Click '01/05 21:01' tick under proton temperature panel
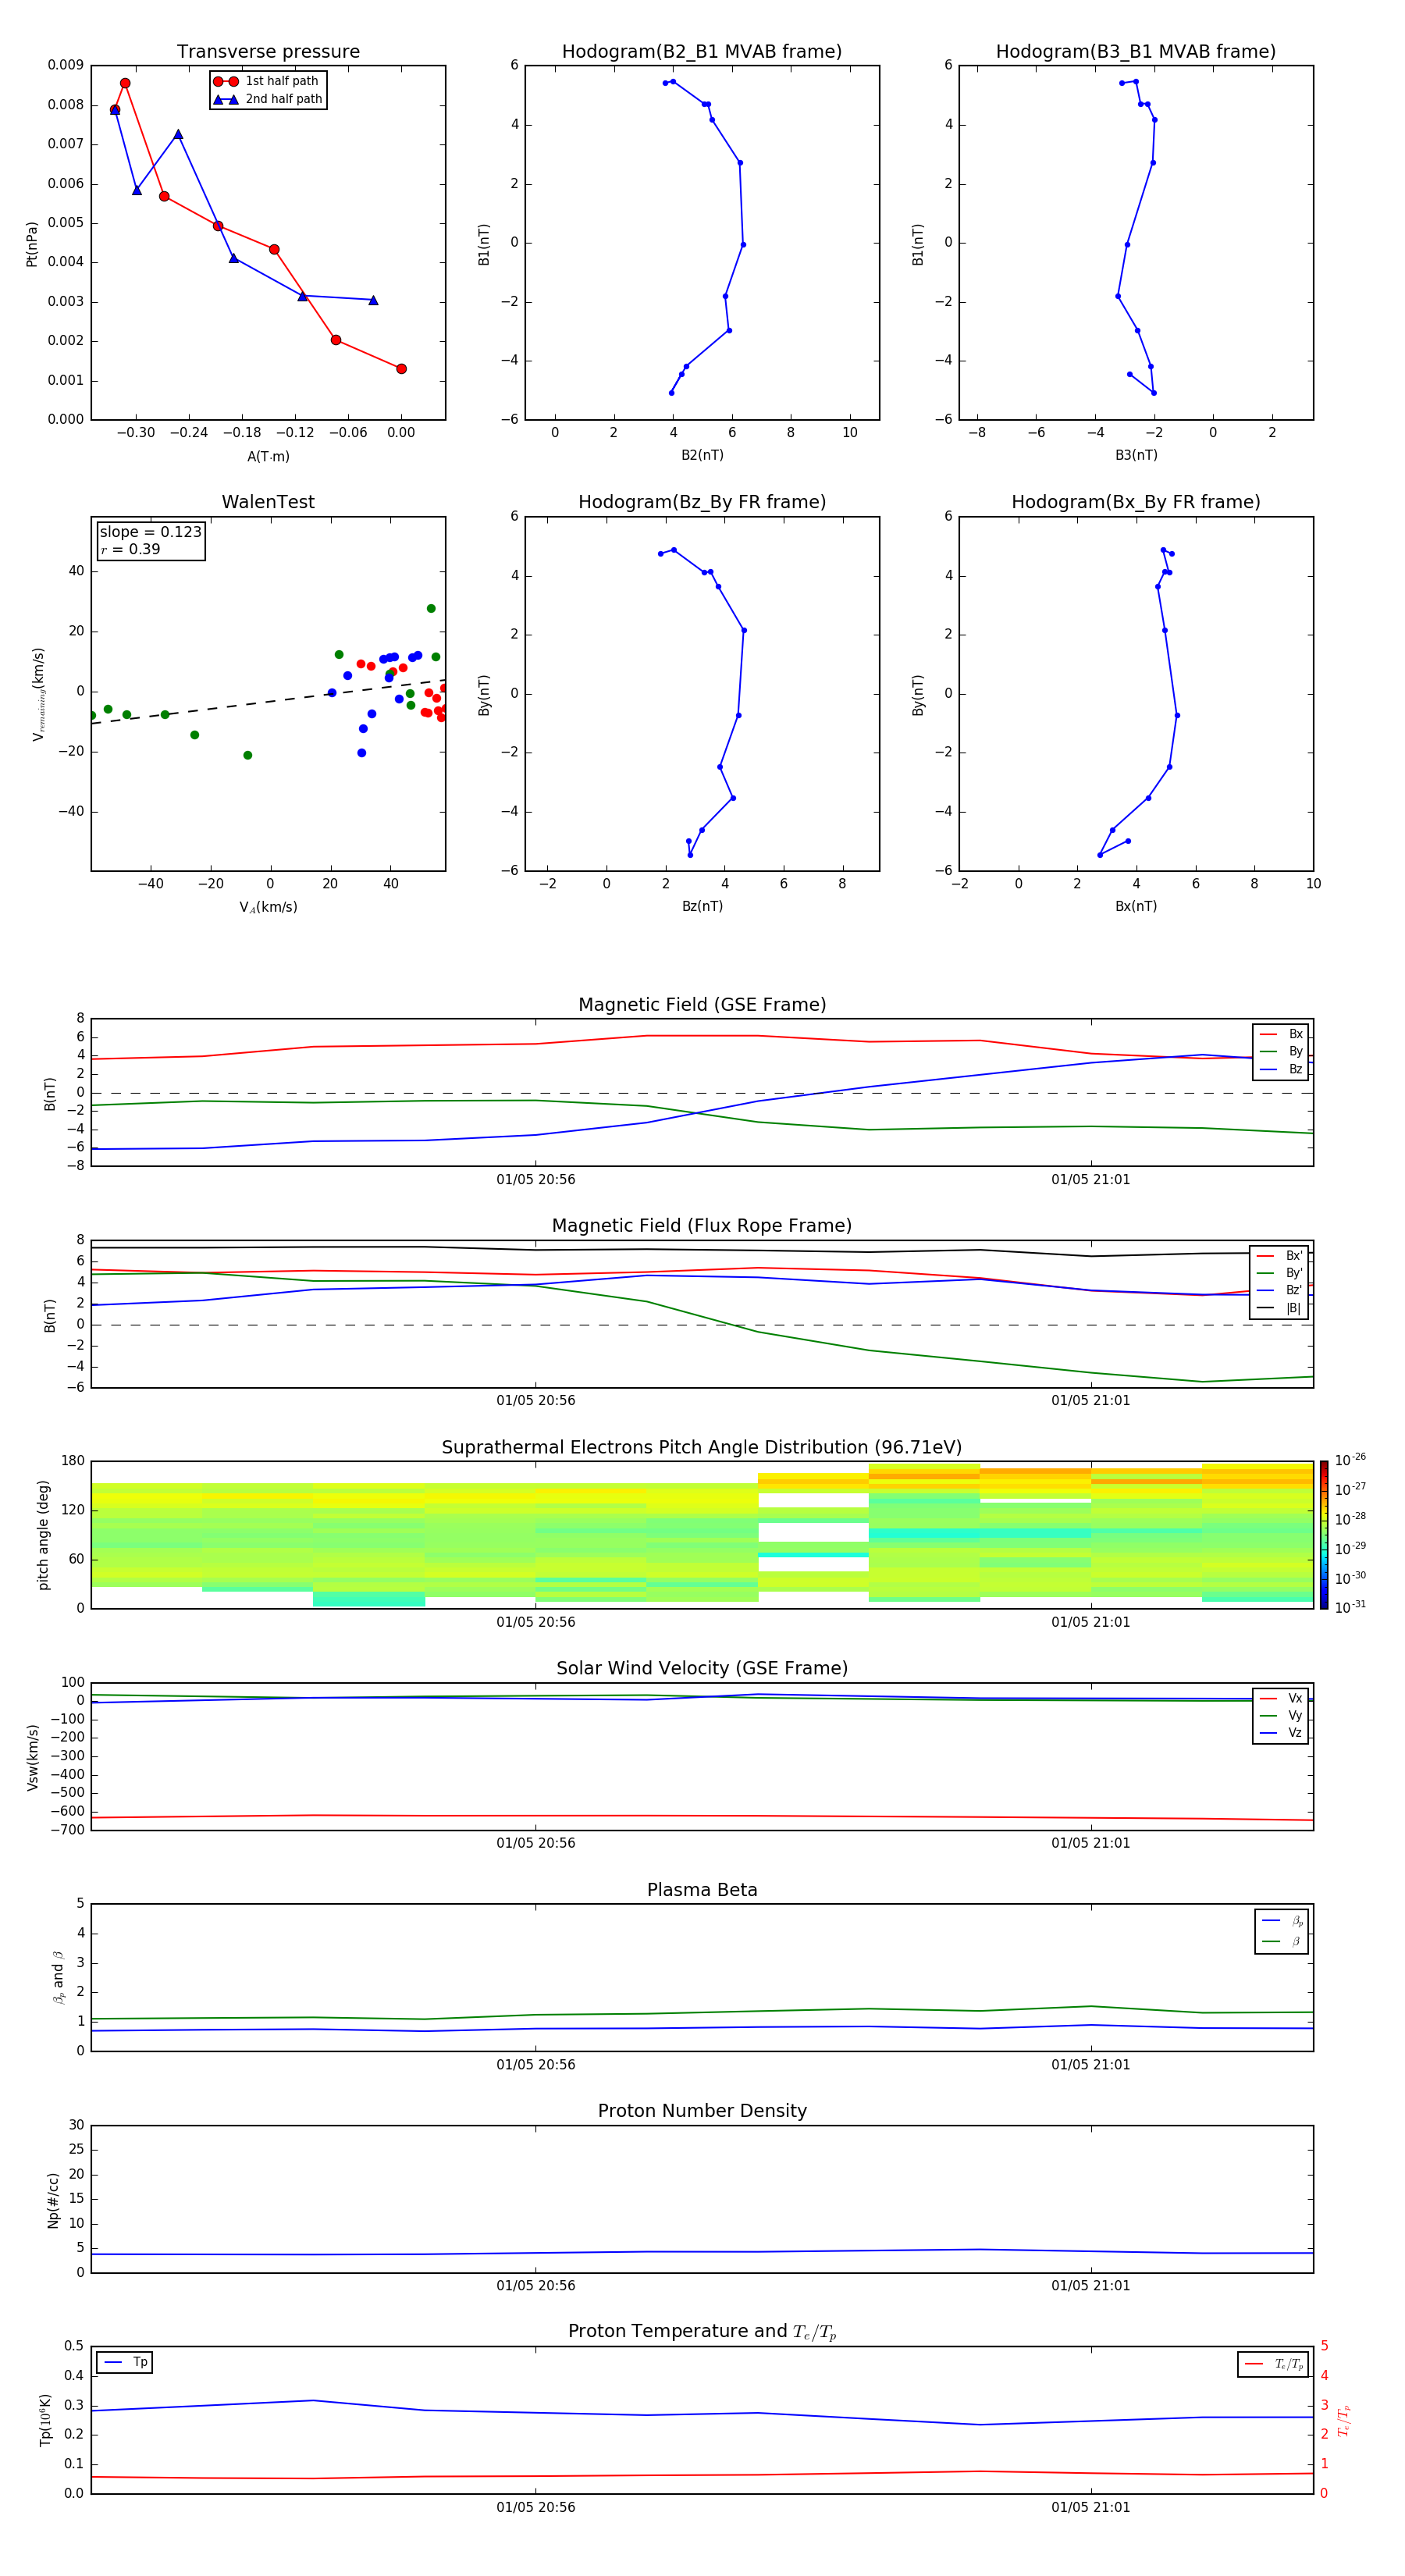1405x2576 pixels. coord(1091,2507)
